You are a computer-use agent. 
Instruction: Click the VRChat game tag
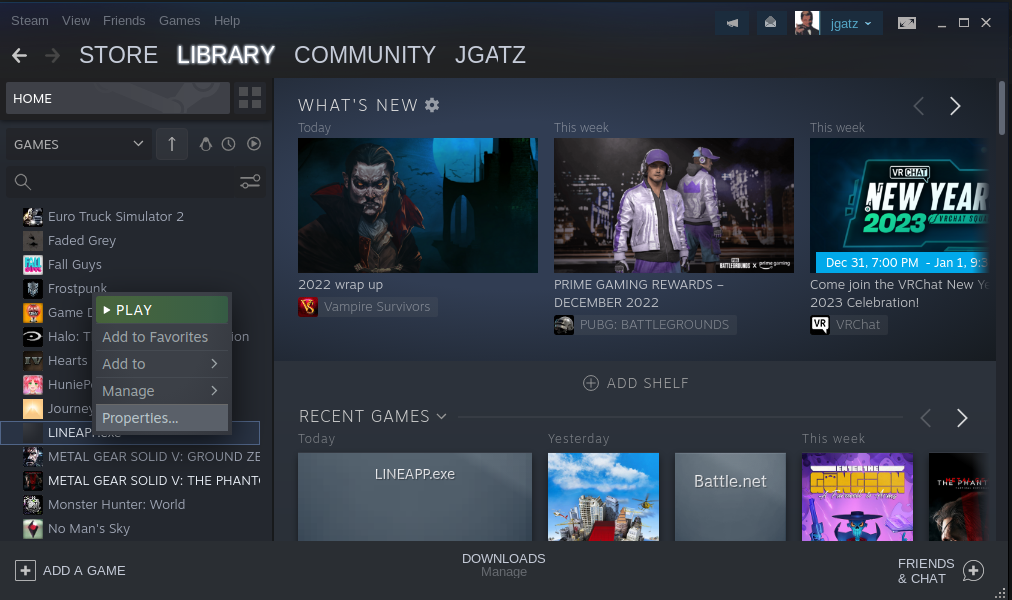(849, 325)
